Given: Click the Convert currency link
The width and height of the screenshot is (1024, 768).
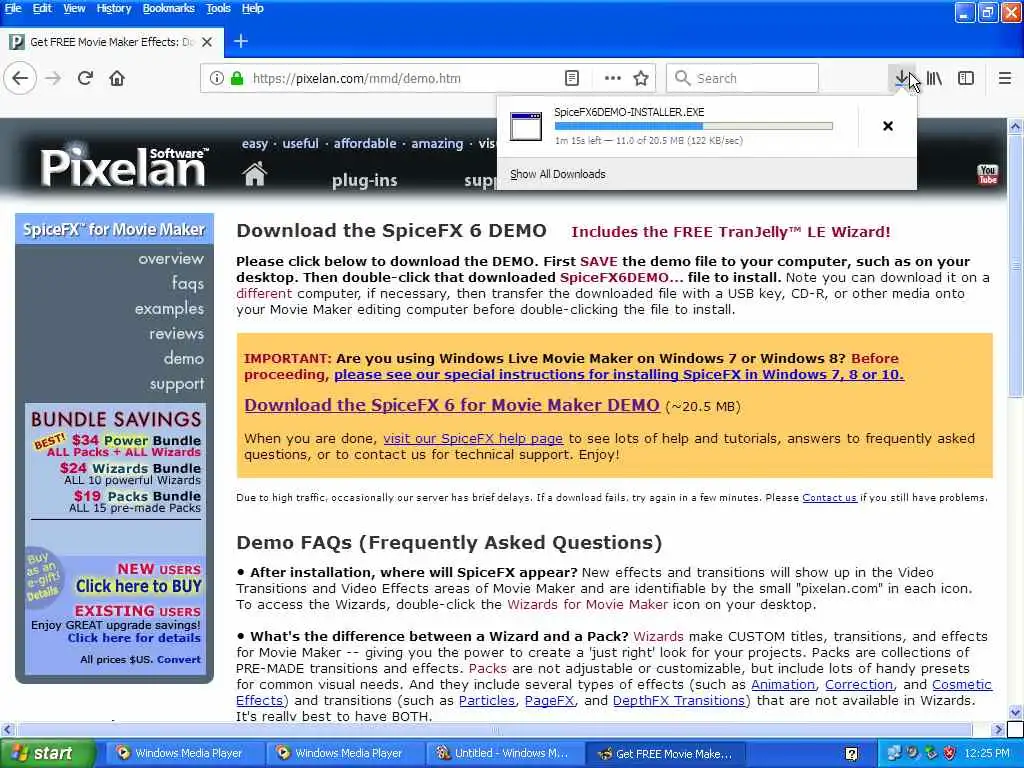Looking at the screenshot, I should tap(179, 660).
